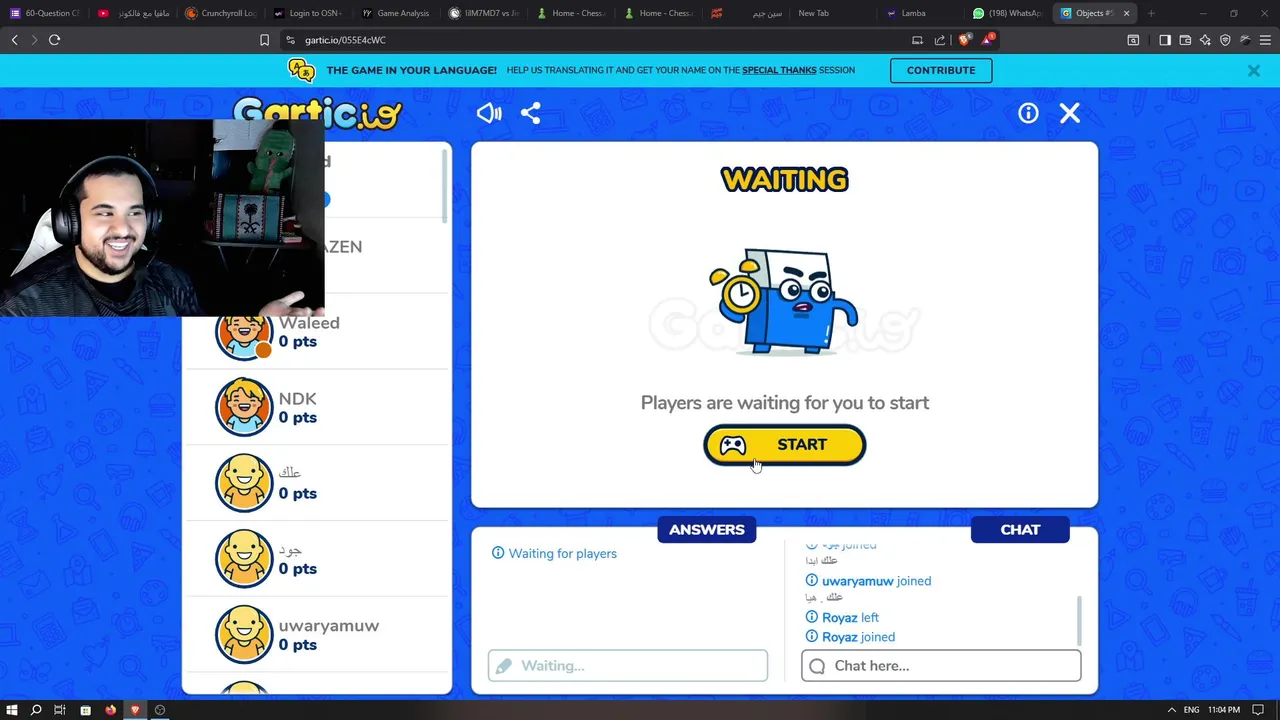Click the ENG language indicator
Viewport: 1280px width, 720px height.
pyautogui.click(x=1192, y=710)
